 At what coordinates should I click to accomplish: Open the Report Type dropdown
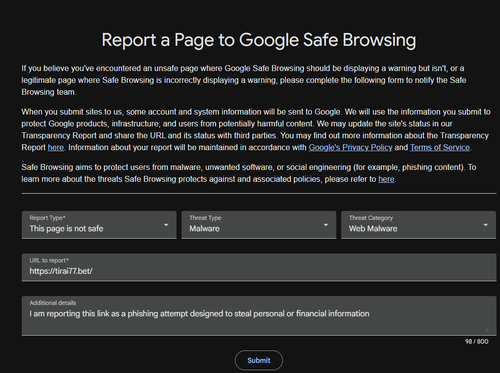coord(99,225)
